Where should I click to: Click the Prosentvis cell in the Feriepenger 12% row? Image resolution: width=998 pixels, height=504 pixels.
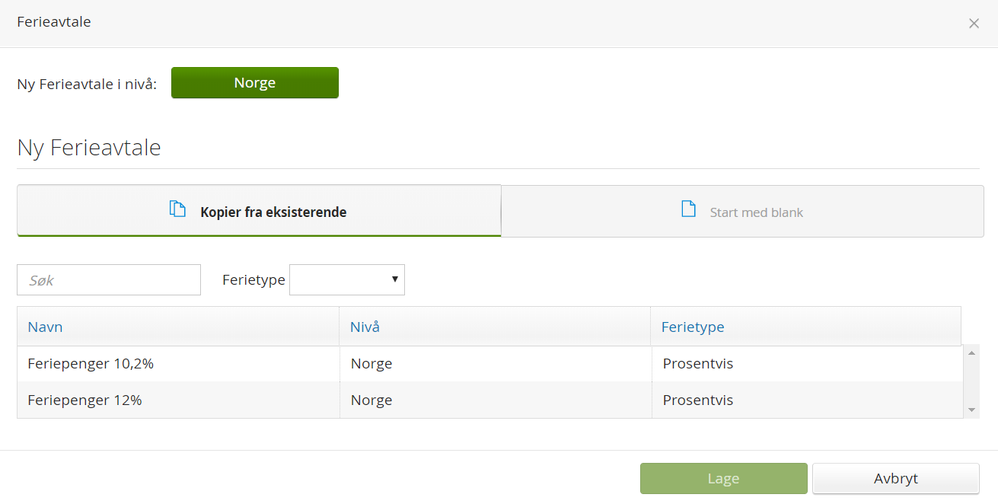pos(698,400)
